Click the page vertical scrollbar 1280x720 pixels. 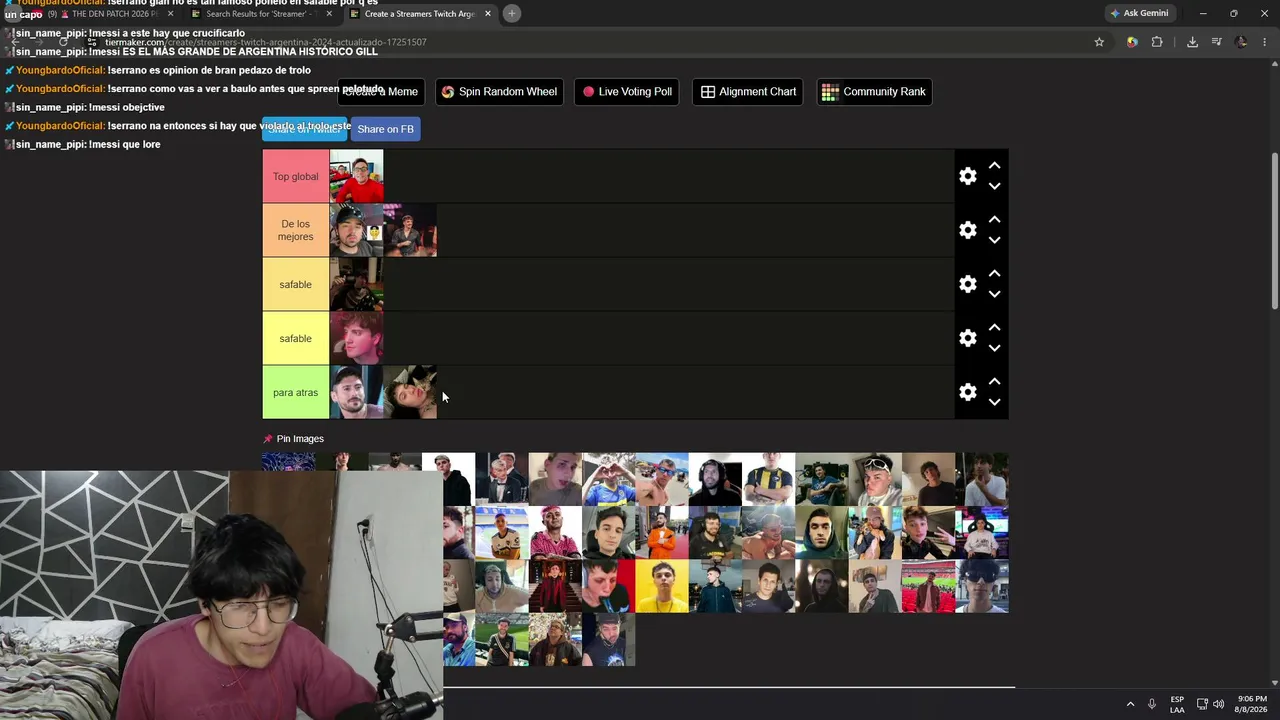click(1274, 232)
